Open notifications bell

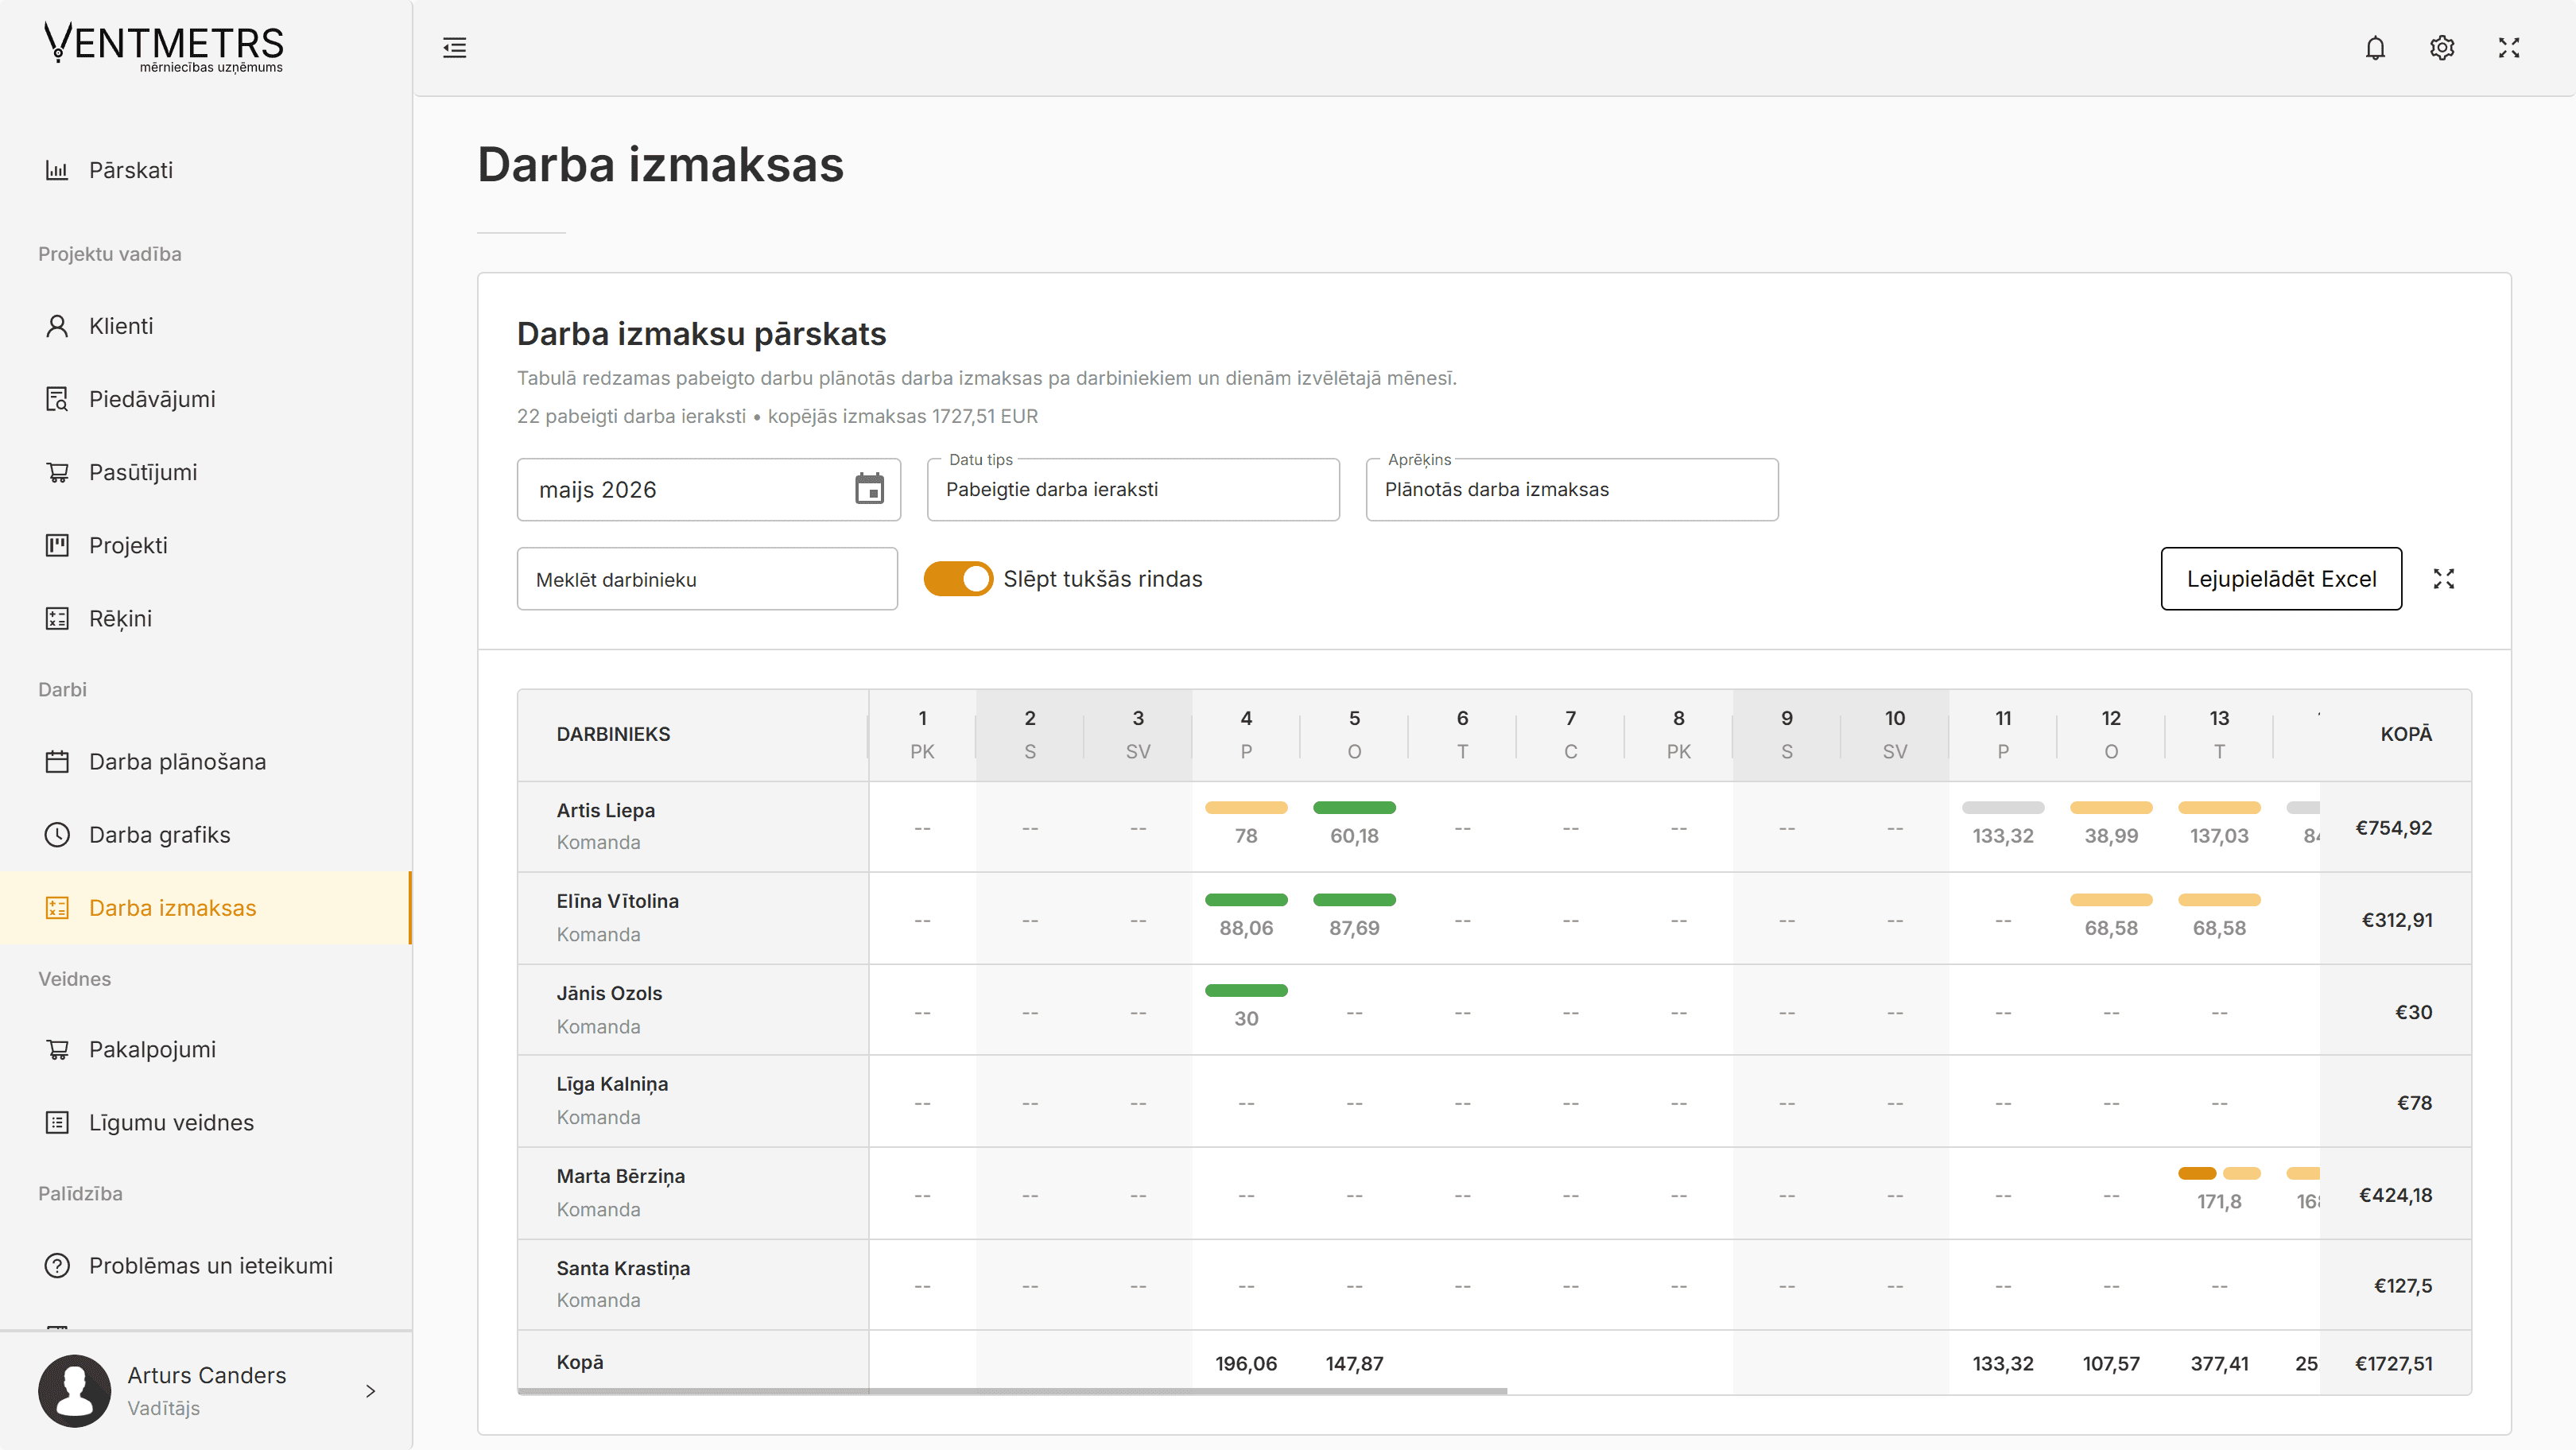[2375, 47]
